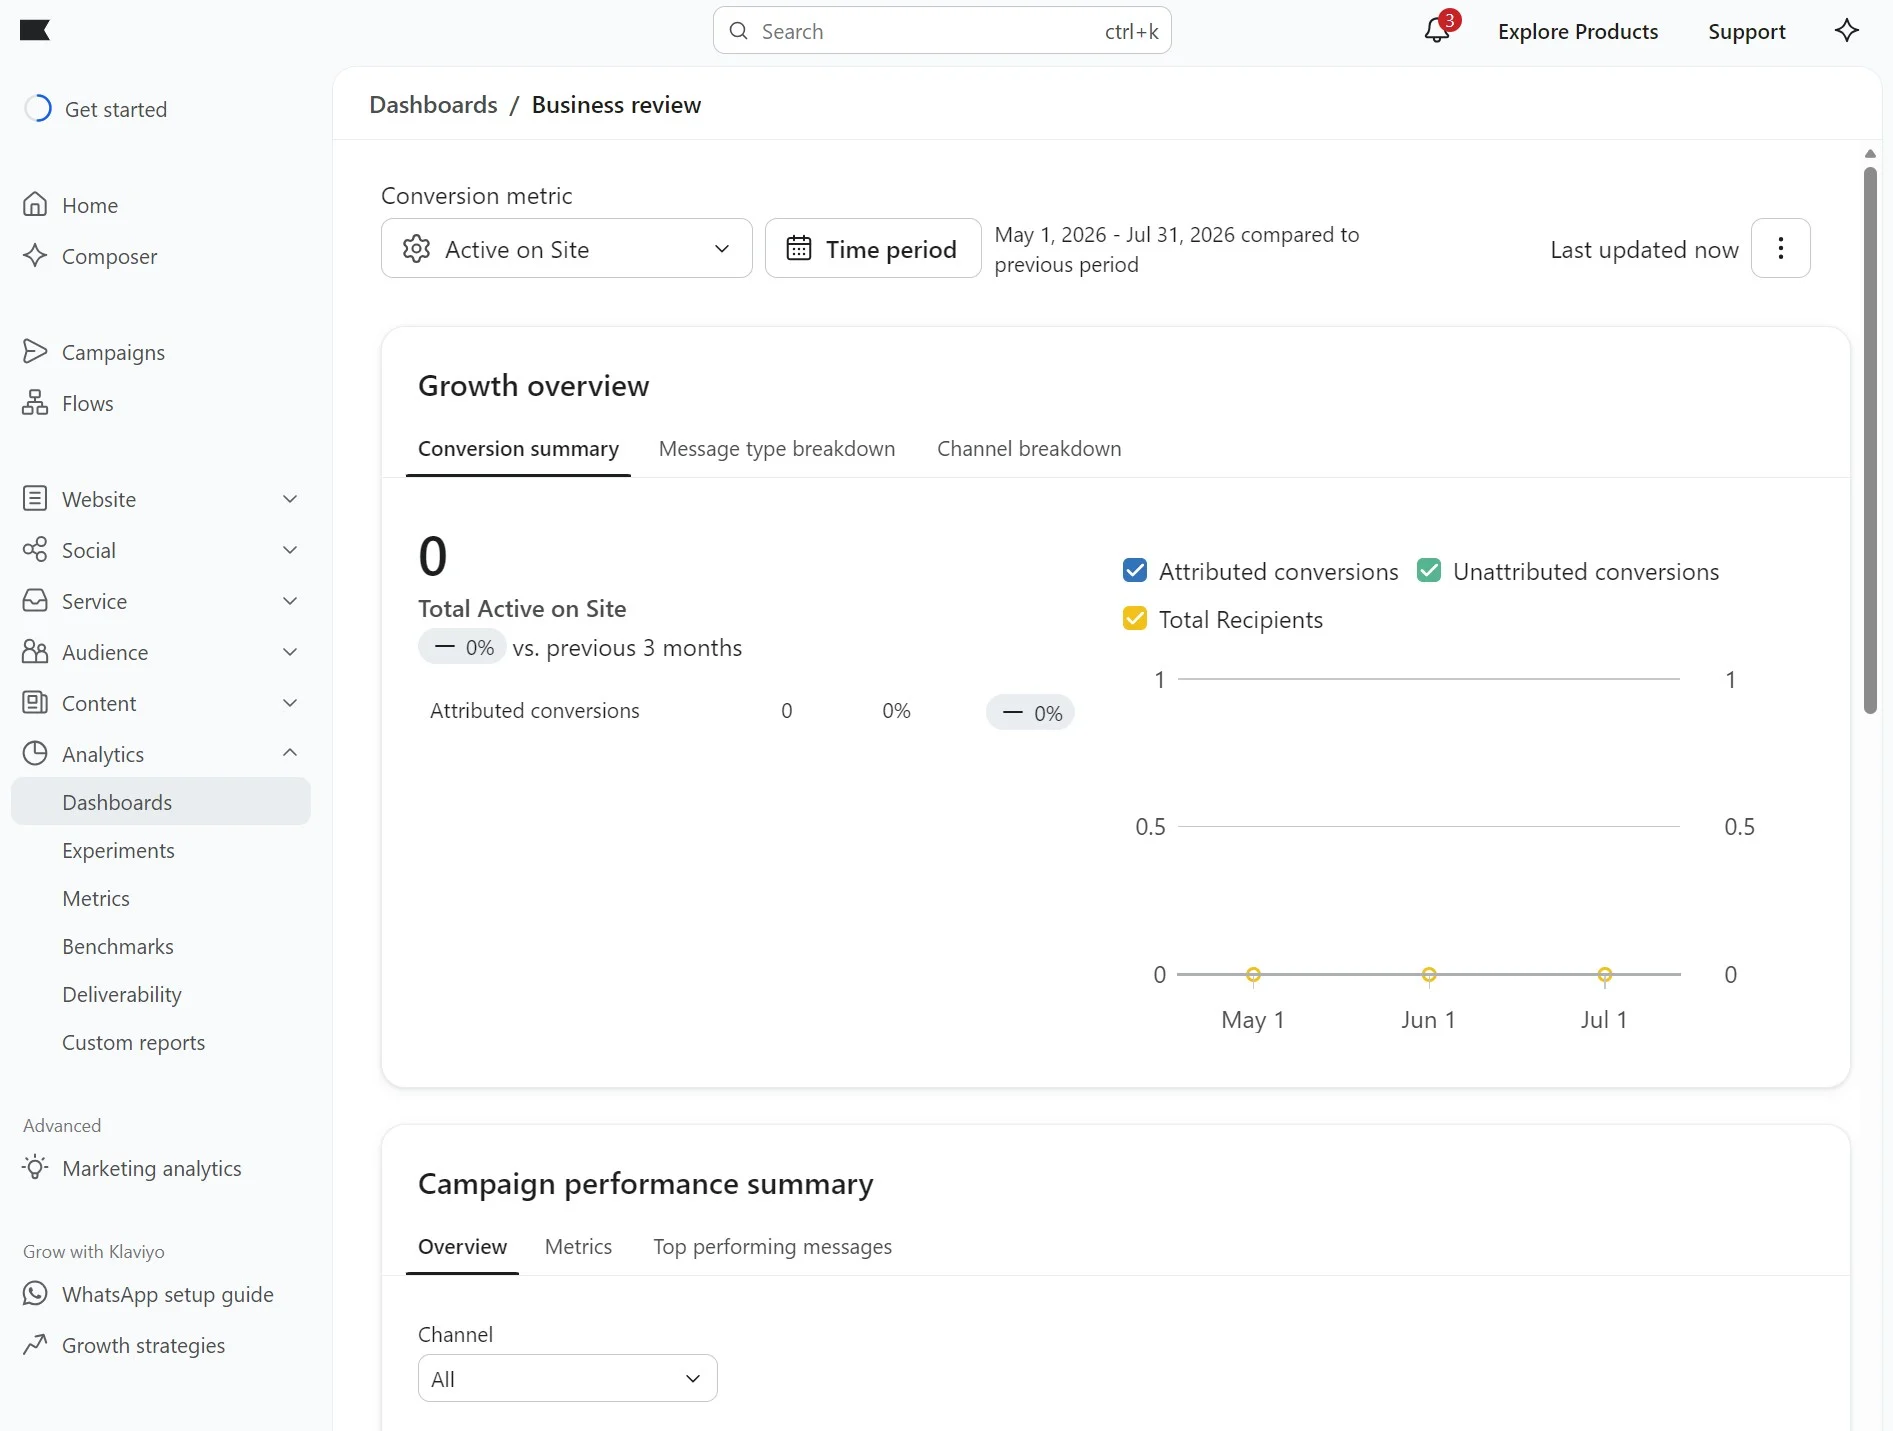Screen dimensions: 1893x1431
Task: Uncheck Attributed conversions checkbox
Action: click(x=1135, y=570)
